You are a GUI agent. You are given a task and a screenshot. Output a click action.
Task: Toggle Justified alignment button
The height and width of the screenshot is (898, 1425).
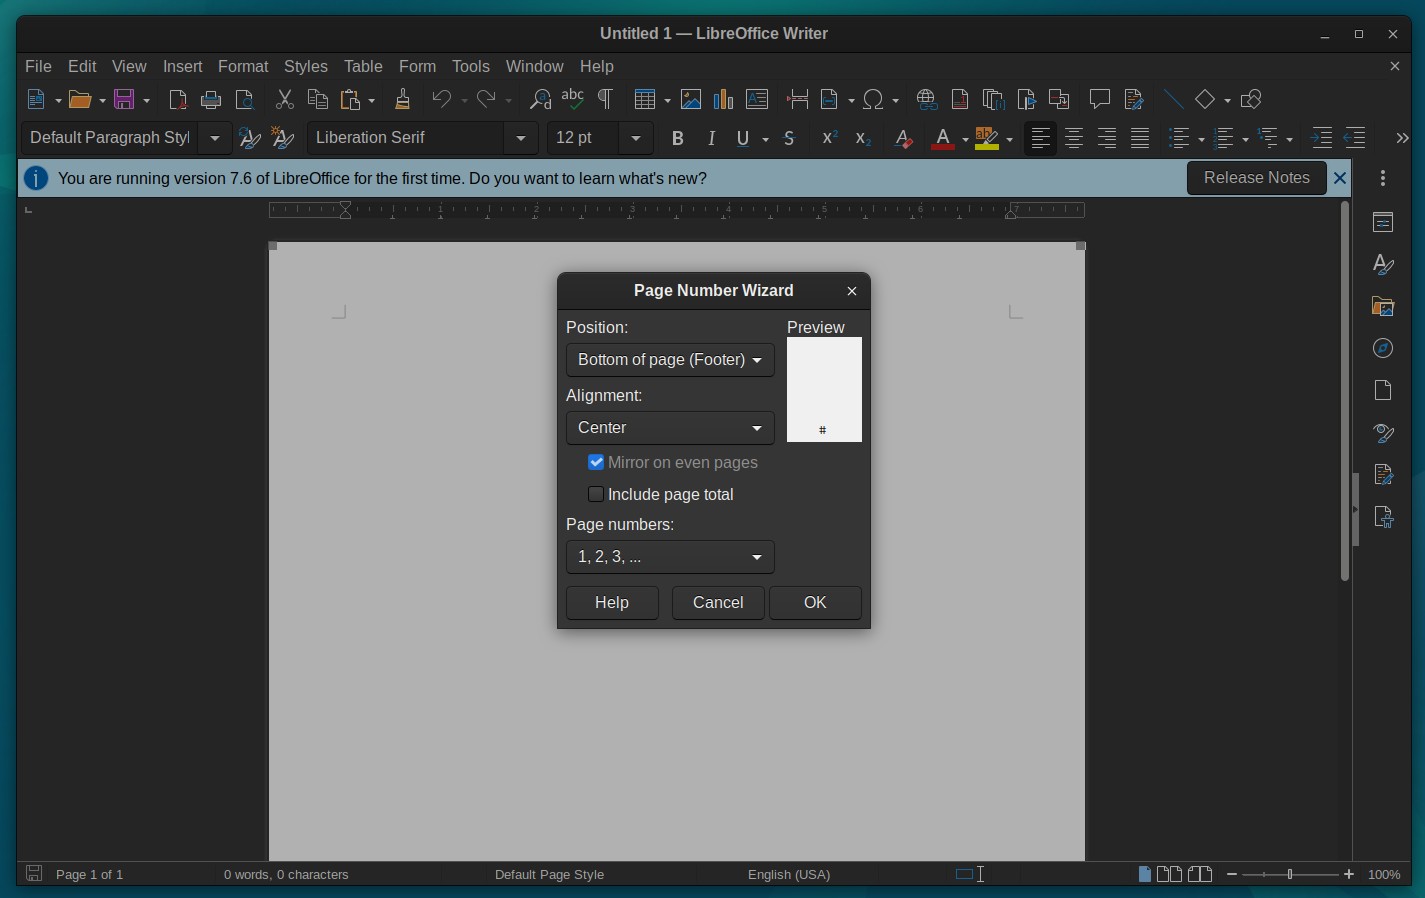pyautogui.click(x=1140, y=139)
